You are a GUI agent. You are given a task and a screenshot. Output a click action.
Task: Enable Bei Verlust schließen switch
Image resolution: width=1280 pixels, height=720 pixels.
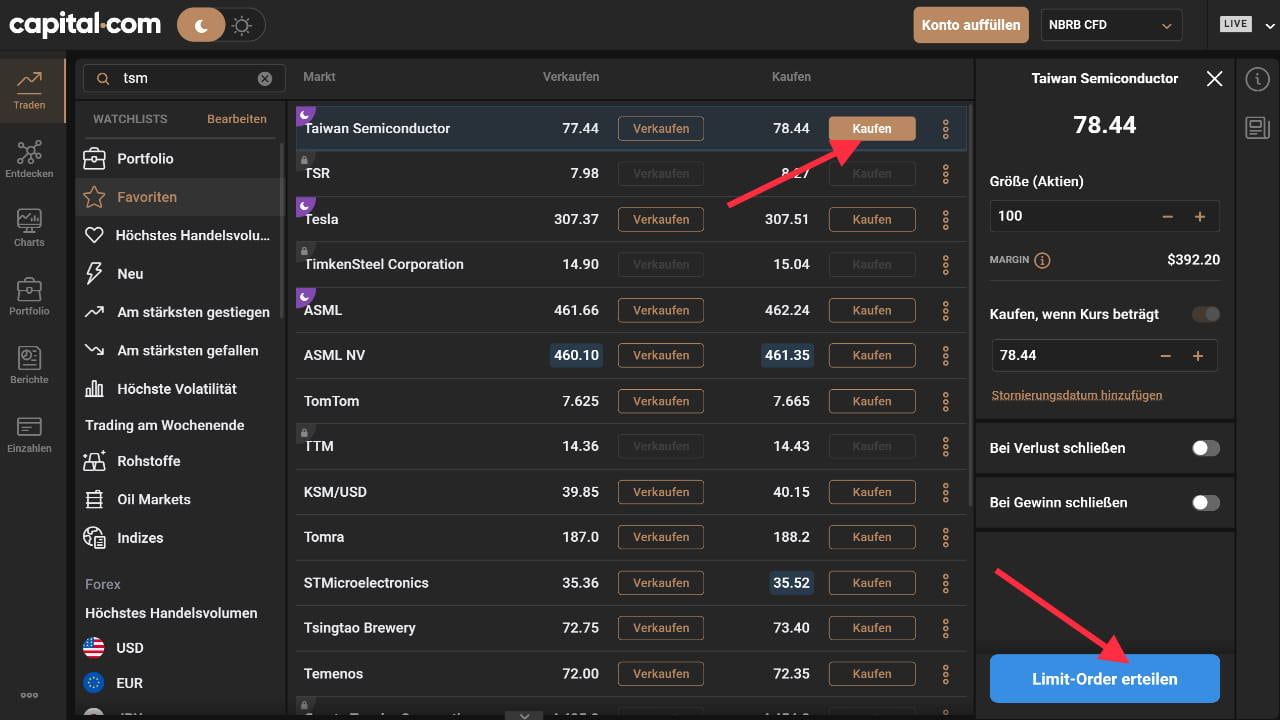1206,448
